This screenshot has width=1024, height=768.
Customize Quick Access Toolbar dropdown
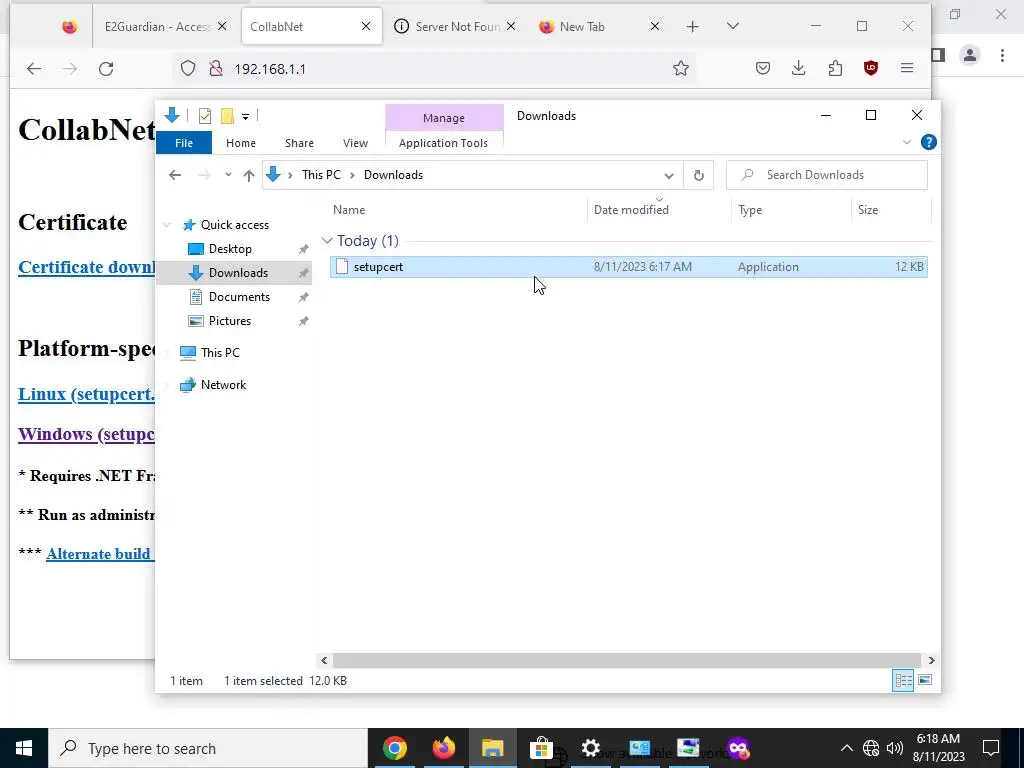tap(246, 117)
